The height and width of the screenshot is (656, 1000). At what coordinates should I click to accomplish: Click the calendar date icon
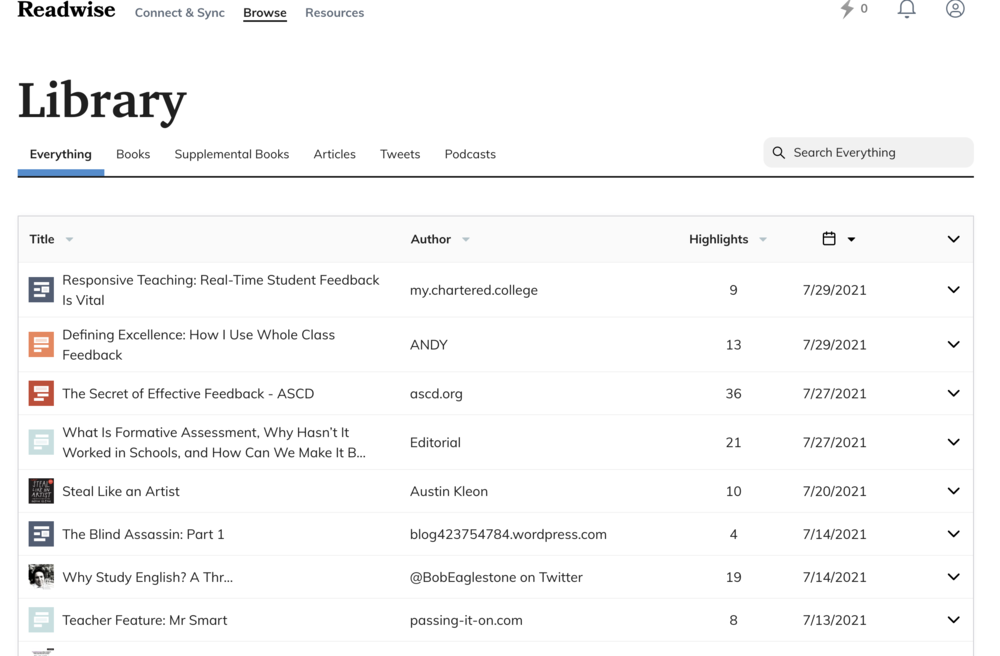(828, 238)
